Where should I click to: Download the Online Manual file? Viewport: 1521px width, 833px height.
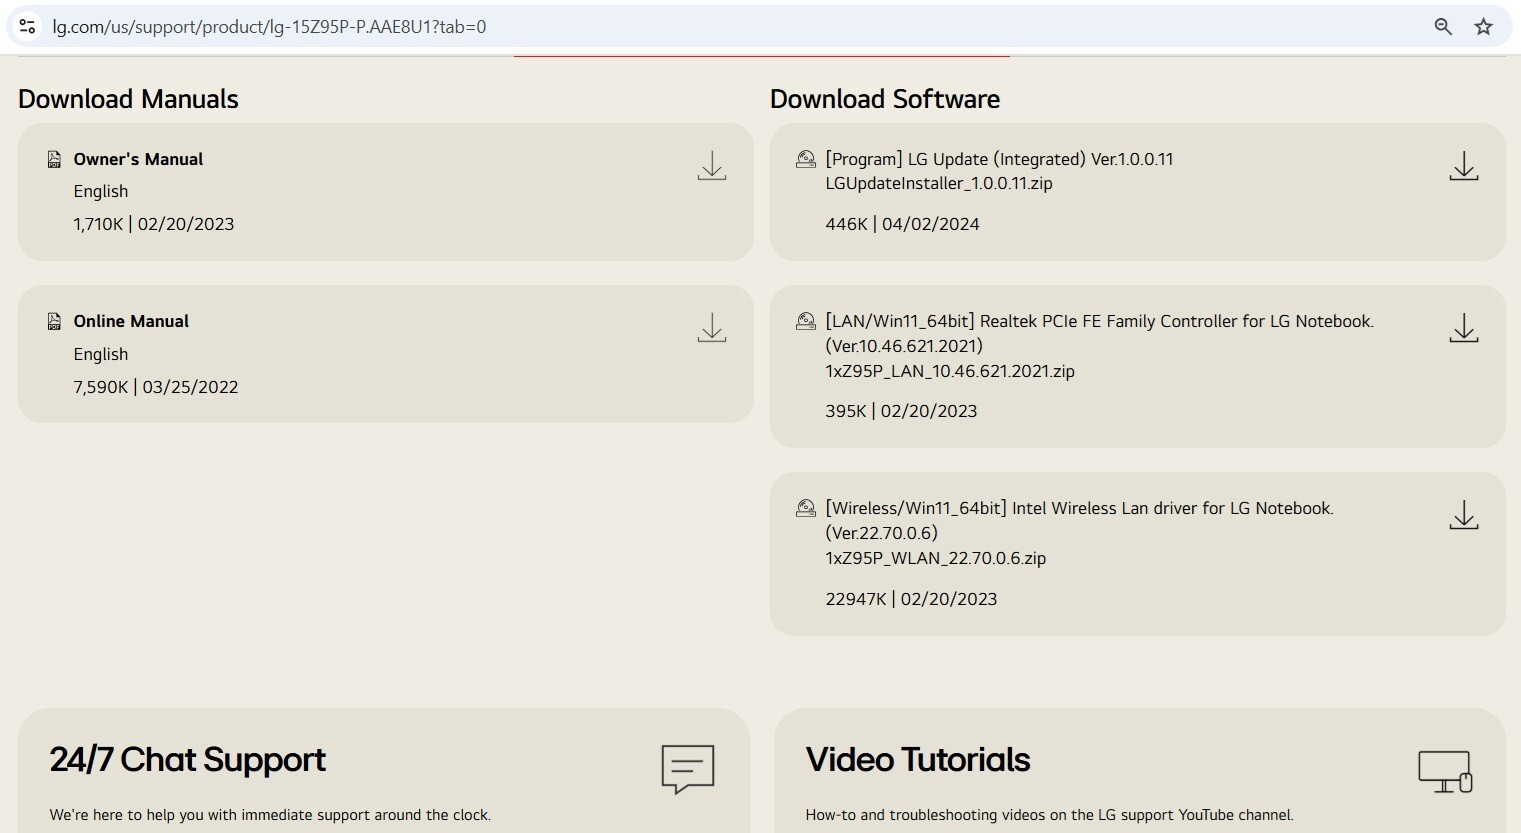tap(711, 328)
